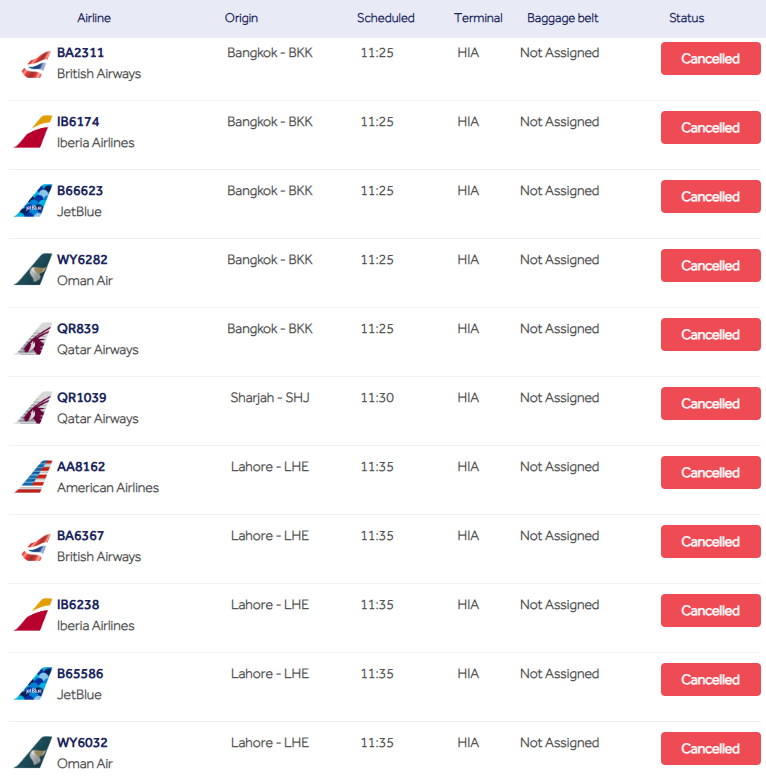Click Cancelled button for AA8162

(x=710, y=473)
